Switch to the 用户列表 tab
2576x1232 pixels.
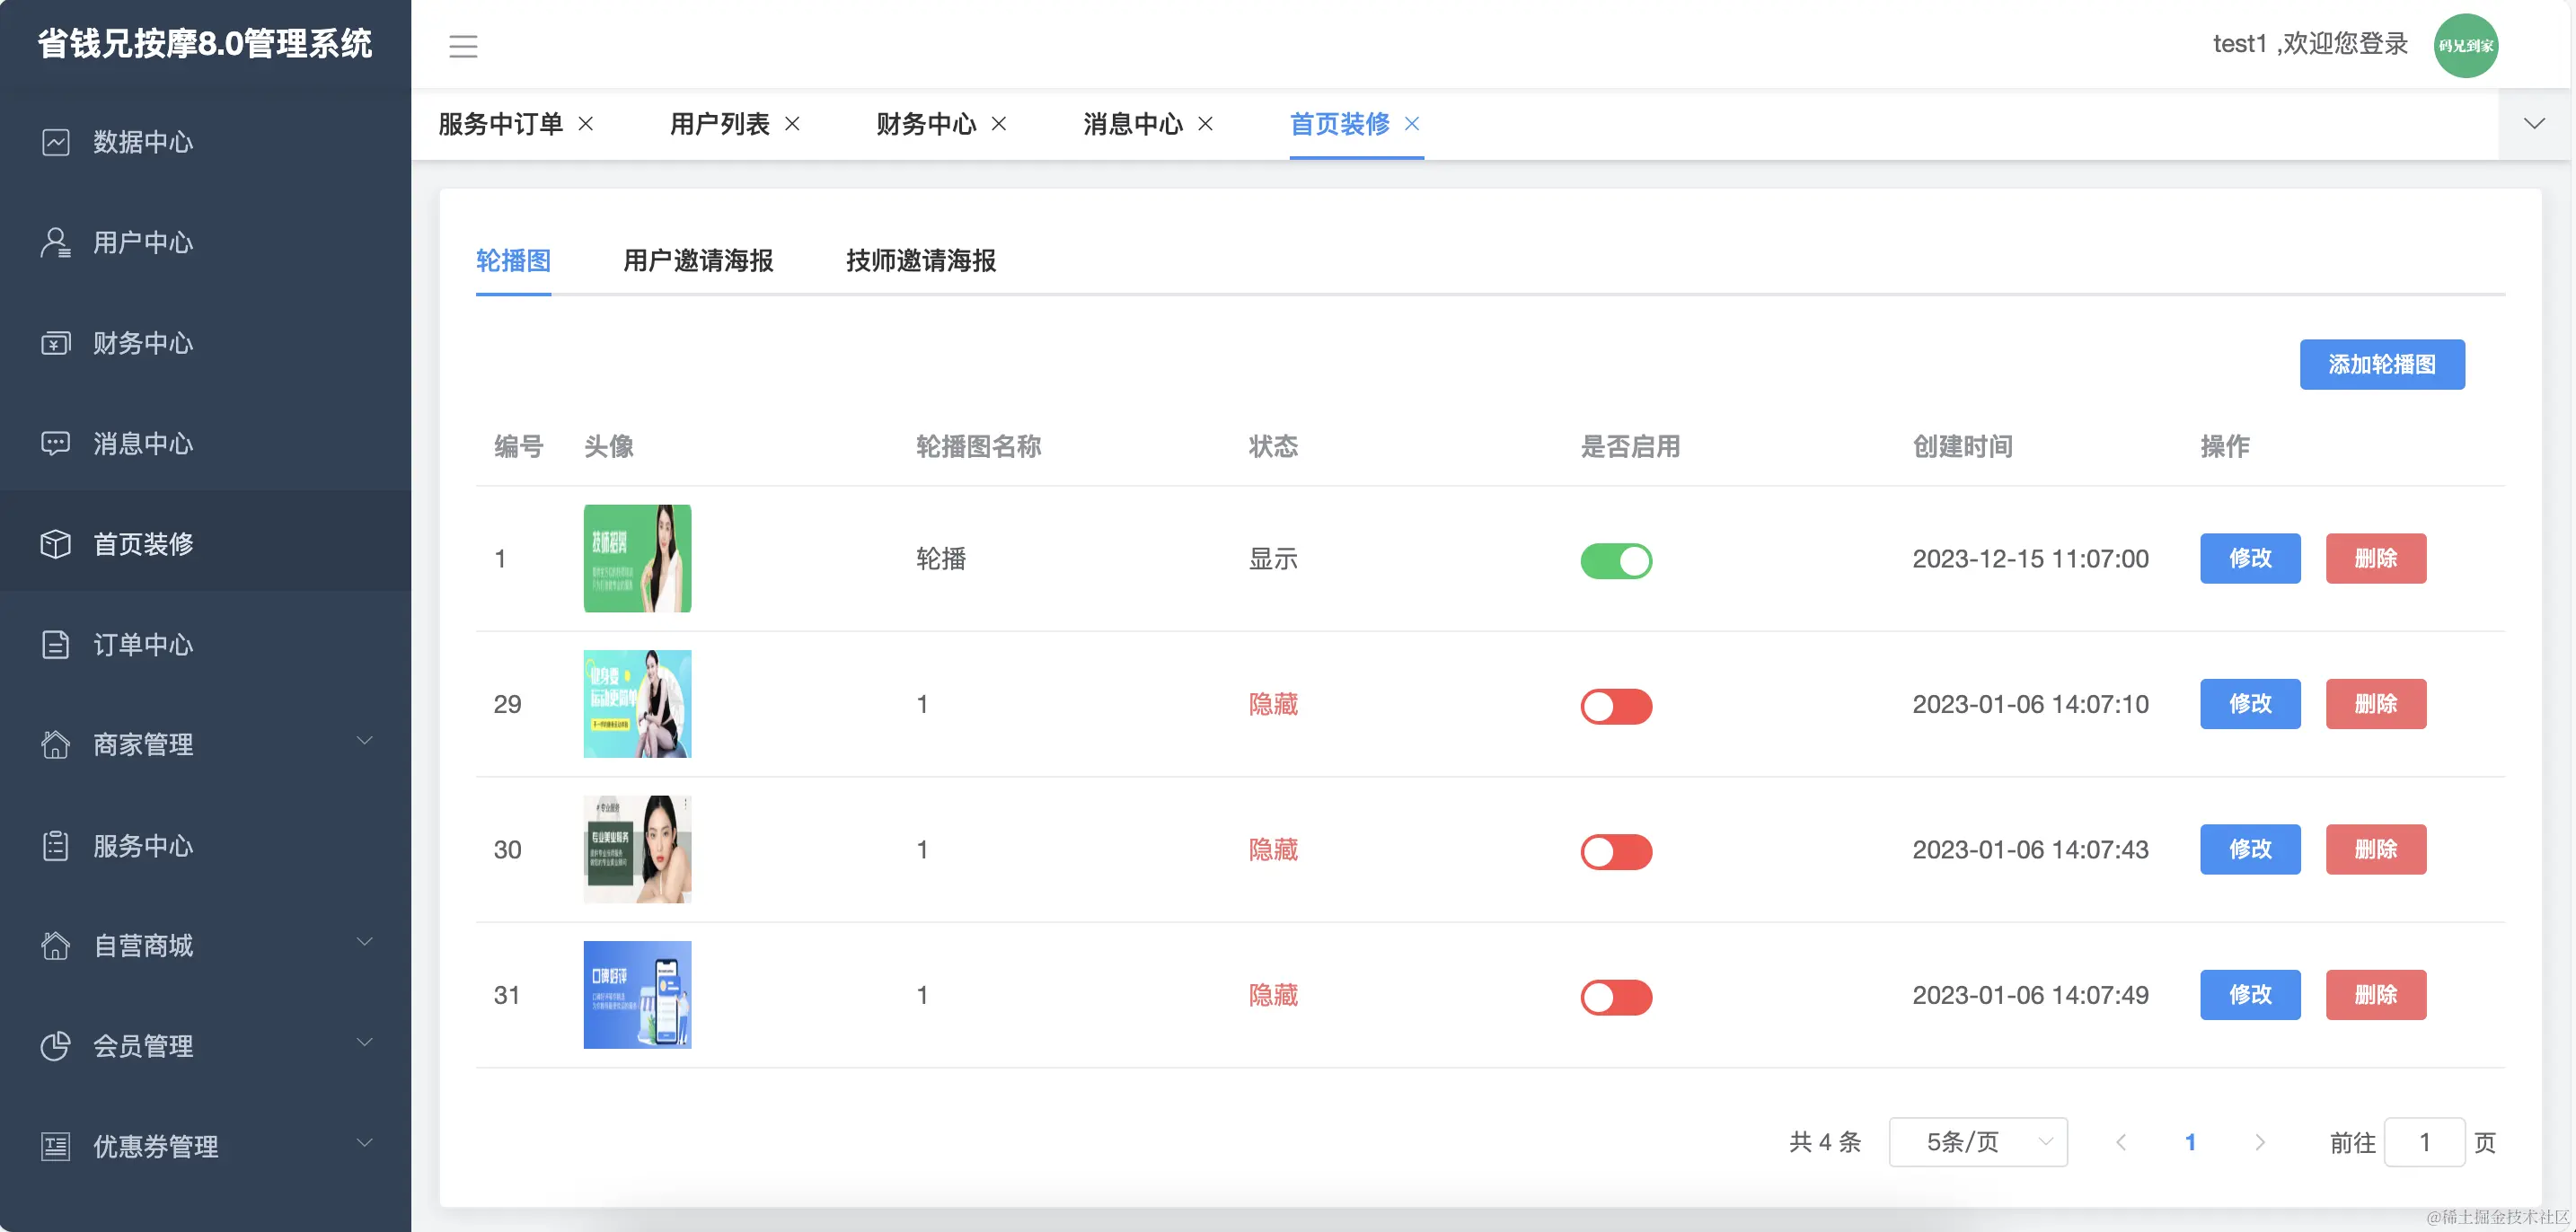click(722, 124)
